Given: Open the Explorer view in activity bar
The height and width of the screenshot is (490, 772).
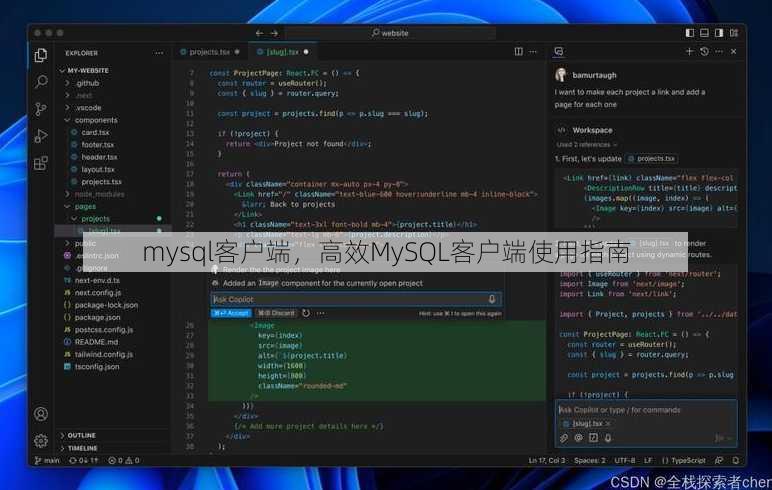Looking at the screenshot, I should (41, 55).
